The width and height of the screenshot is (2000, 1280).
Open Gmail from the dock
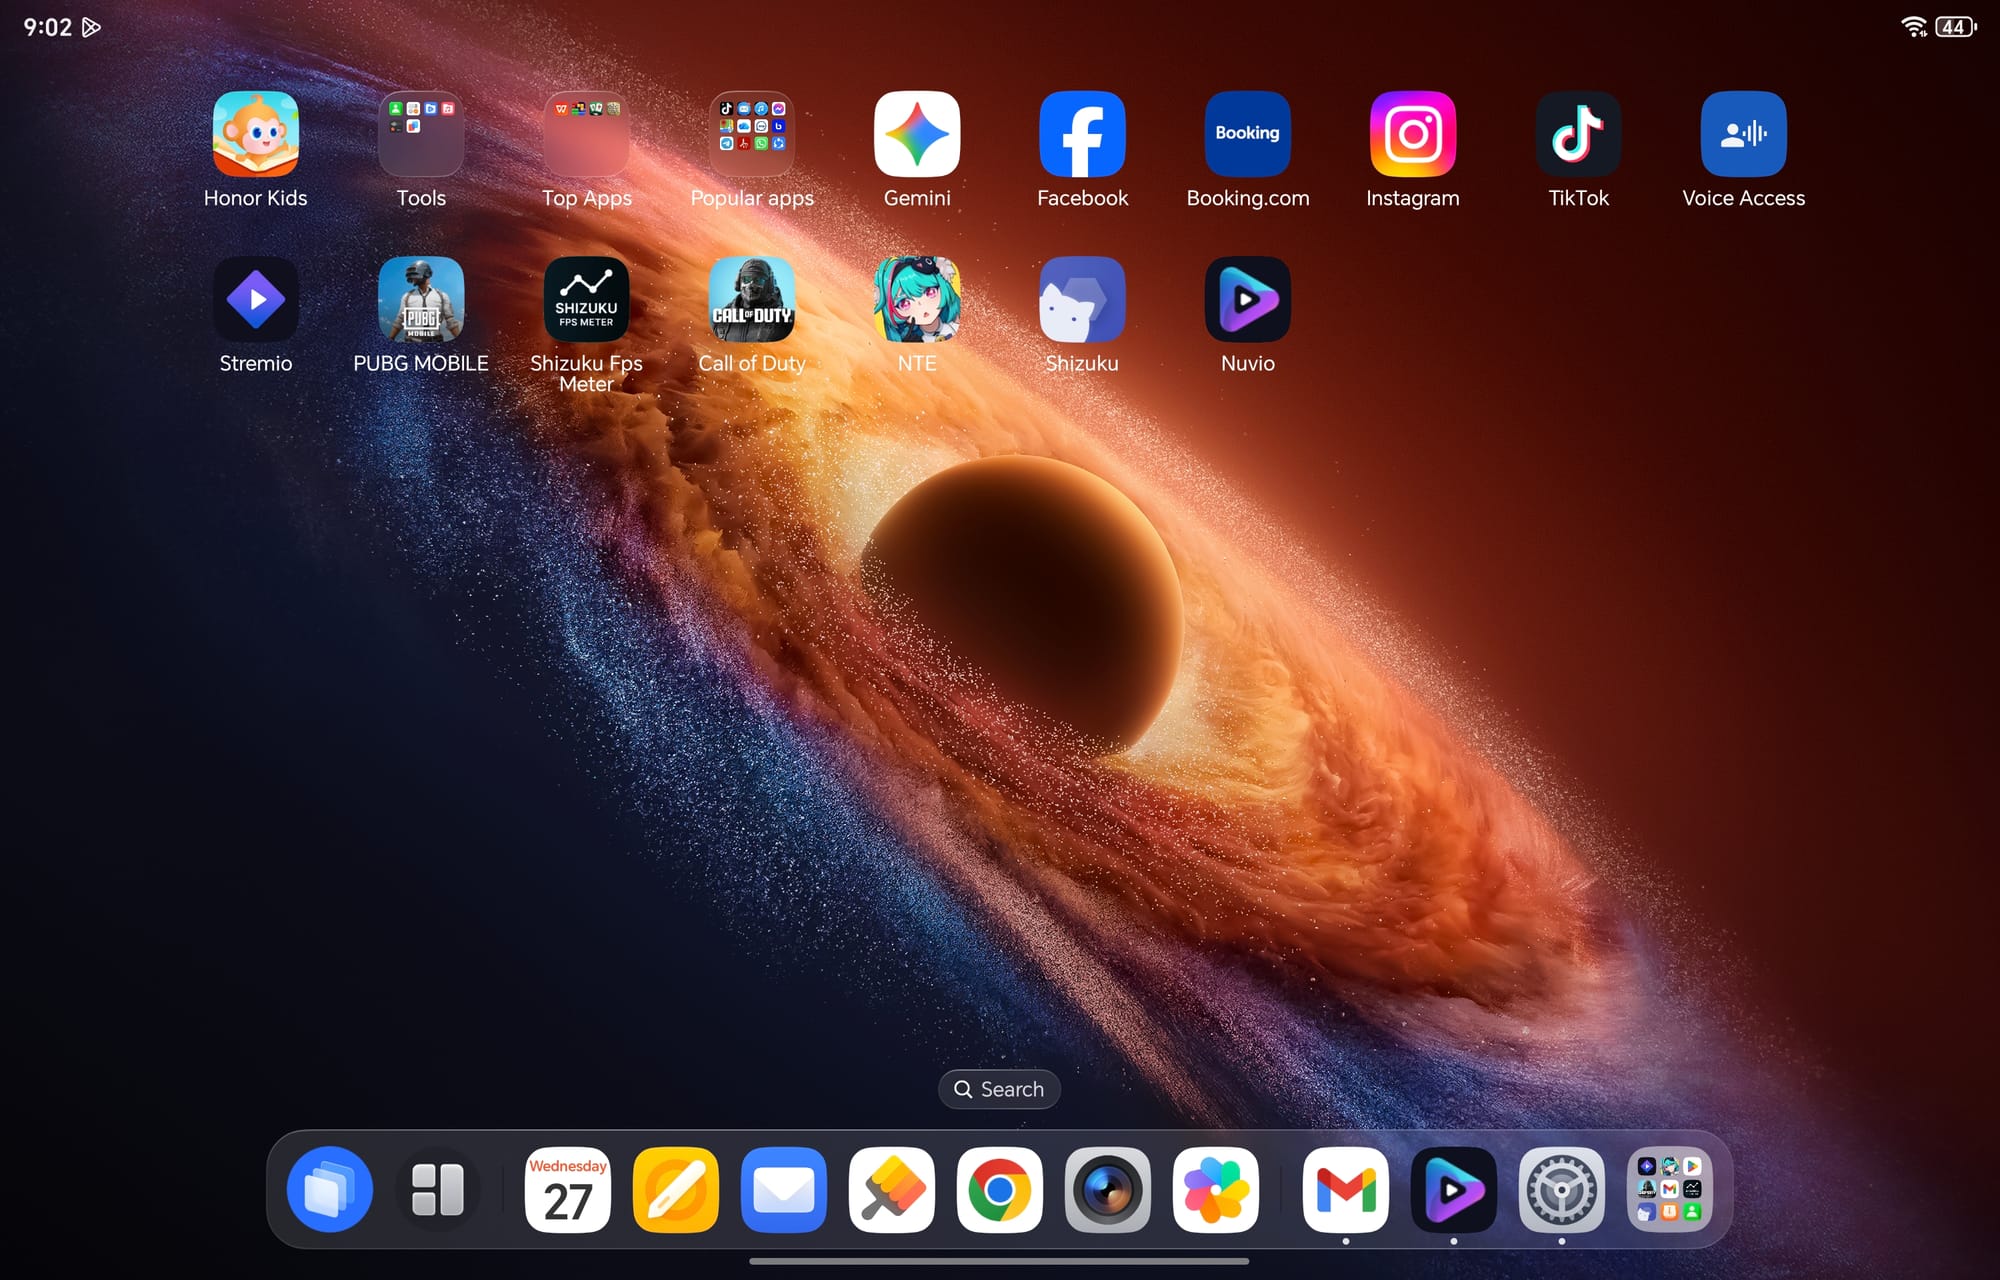coord(1346,1190)
